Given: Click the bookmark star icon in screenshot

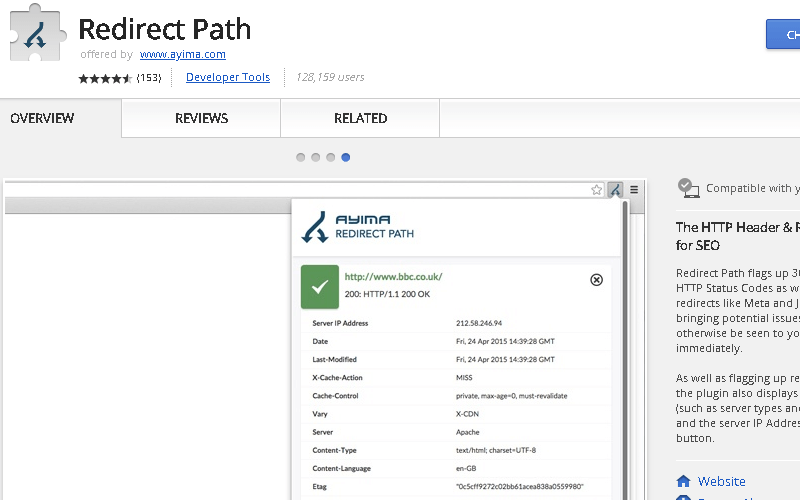Looking at the screenshot, I should coord(596,190).
